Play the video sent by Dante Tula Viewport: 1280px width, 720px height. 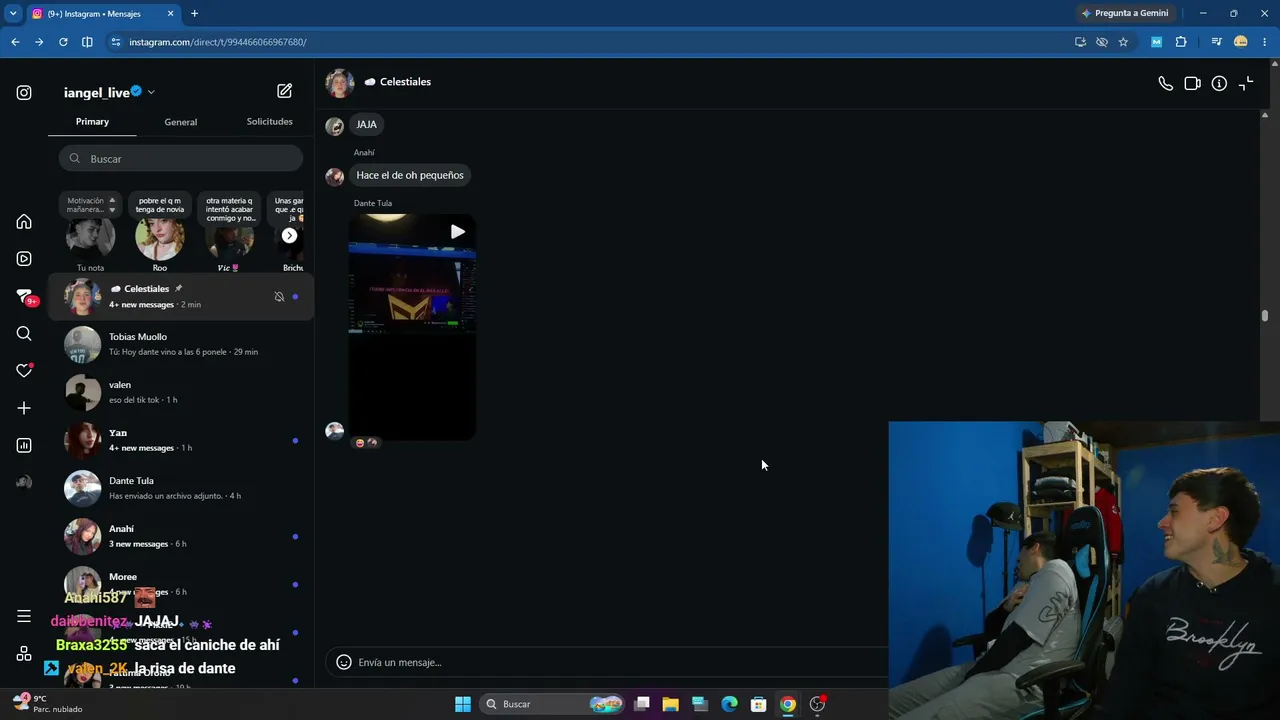coord(457,232)
